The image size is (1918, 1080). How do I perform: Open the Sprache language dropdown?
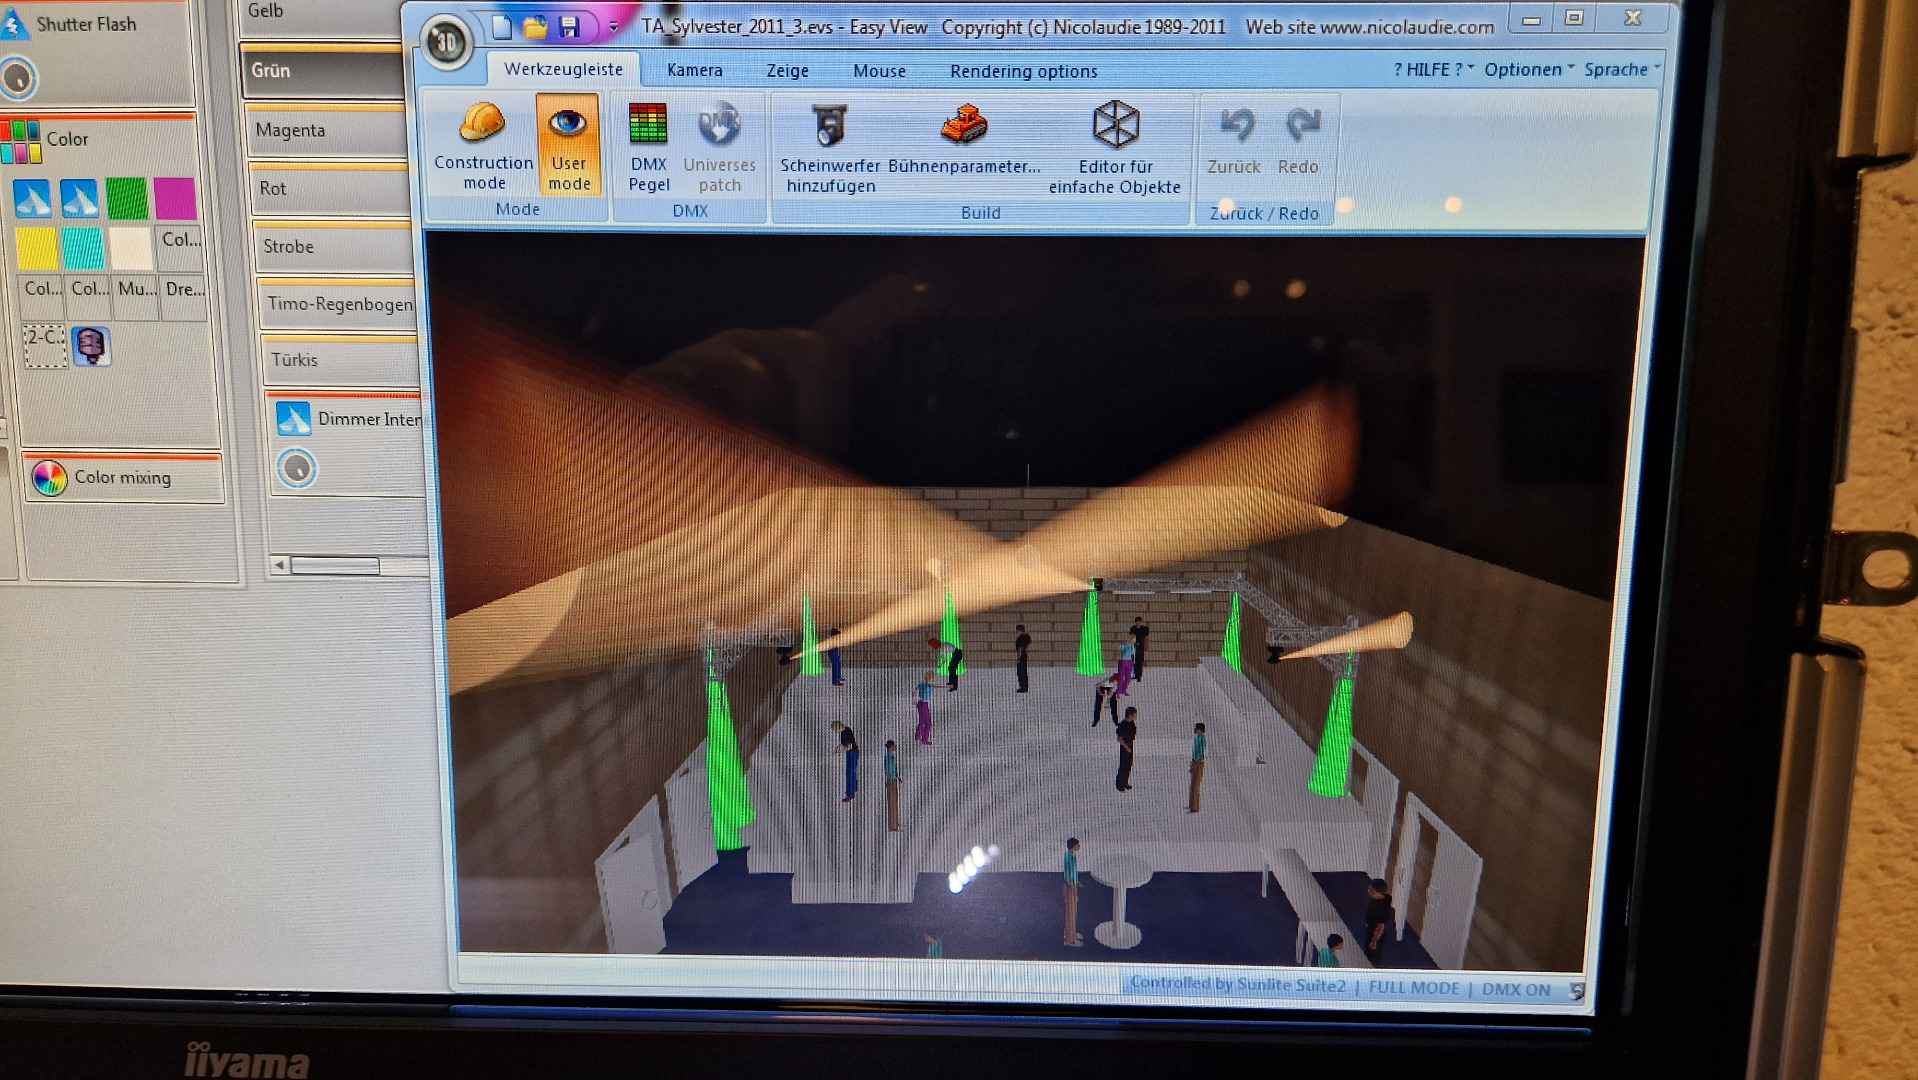(x=1621, y=69)
